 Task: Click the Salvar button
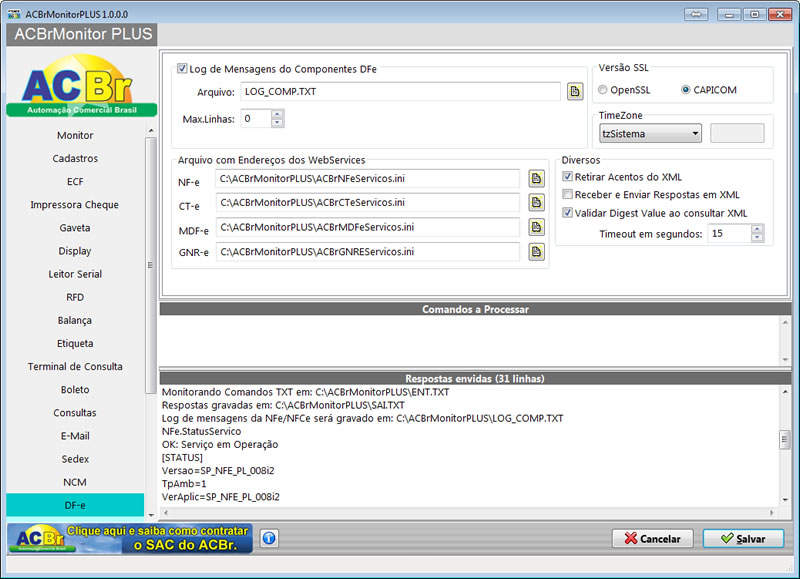coord(743,539)
